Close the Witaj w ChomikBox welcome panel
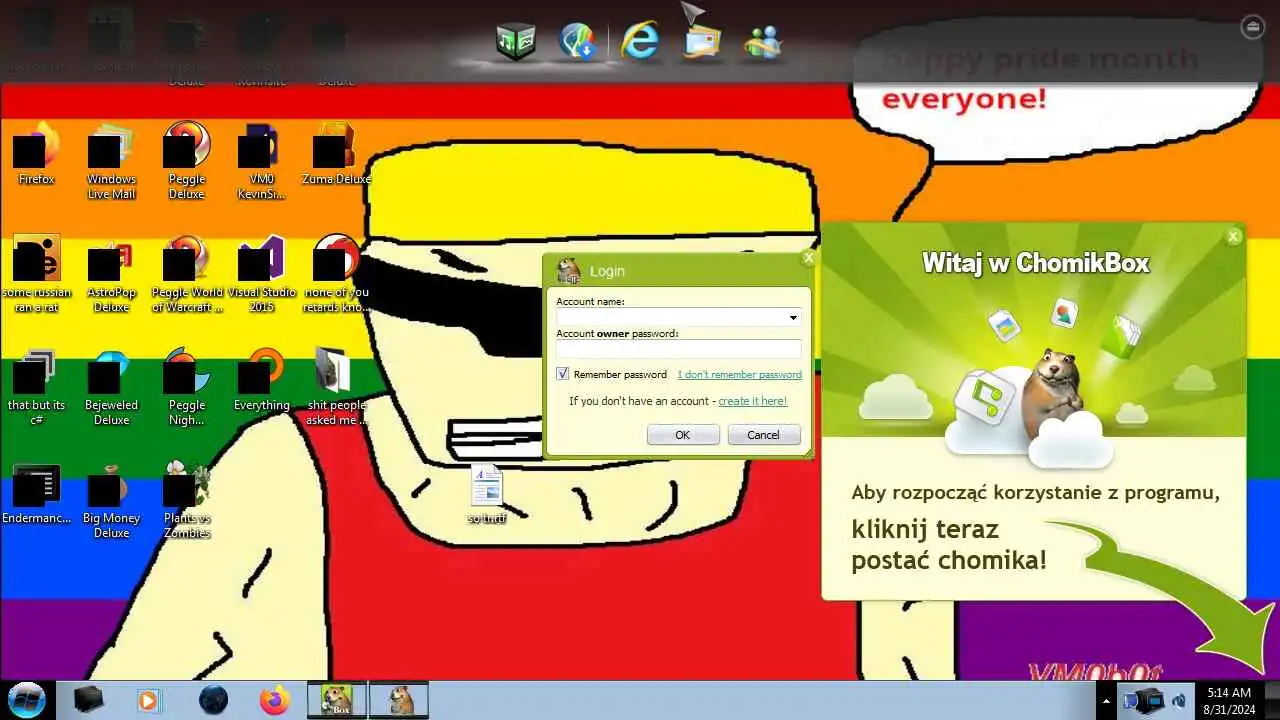Viewport: 1280px width, 720px height. coord(1233,236)
